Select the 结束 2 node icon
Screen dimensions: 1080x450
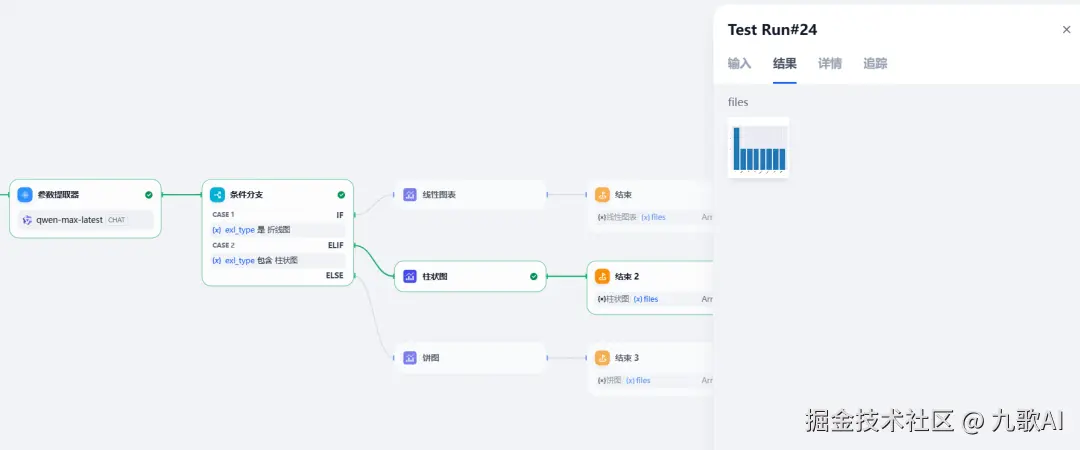602,276
